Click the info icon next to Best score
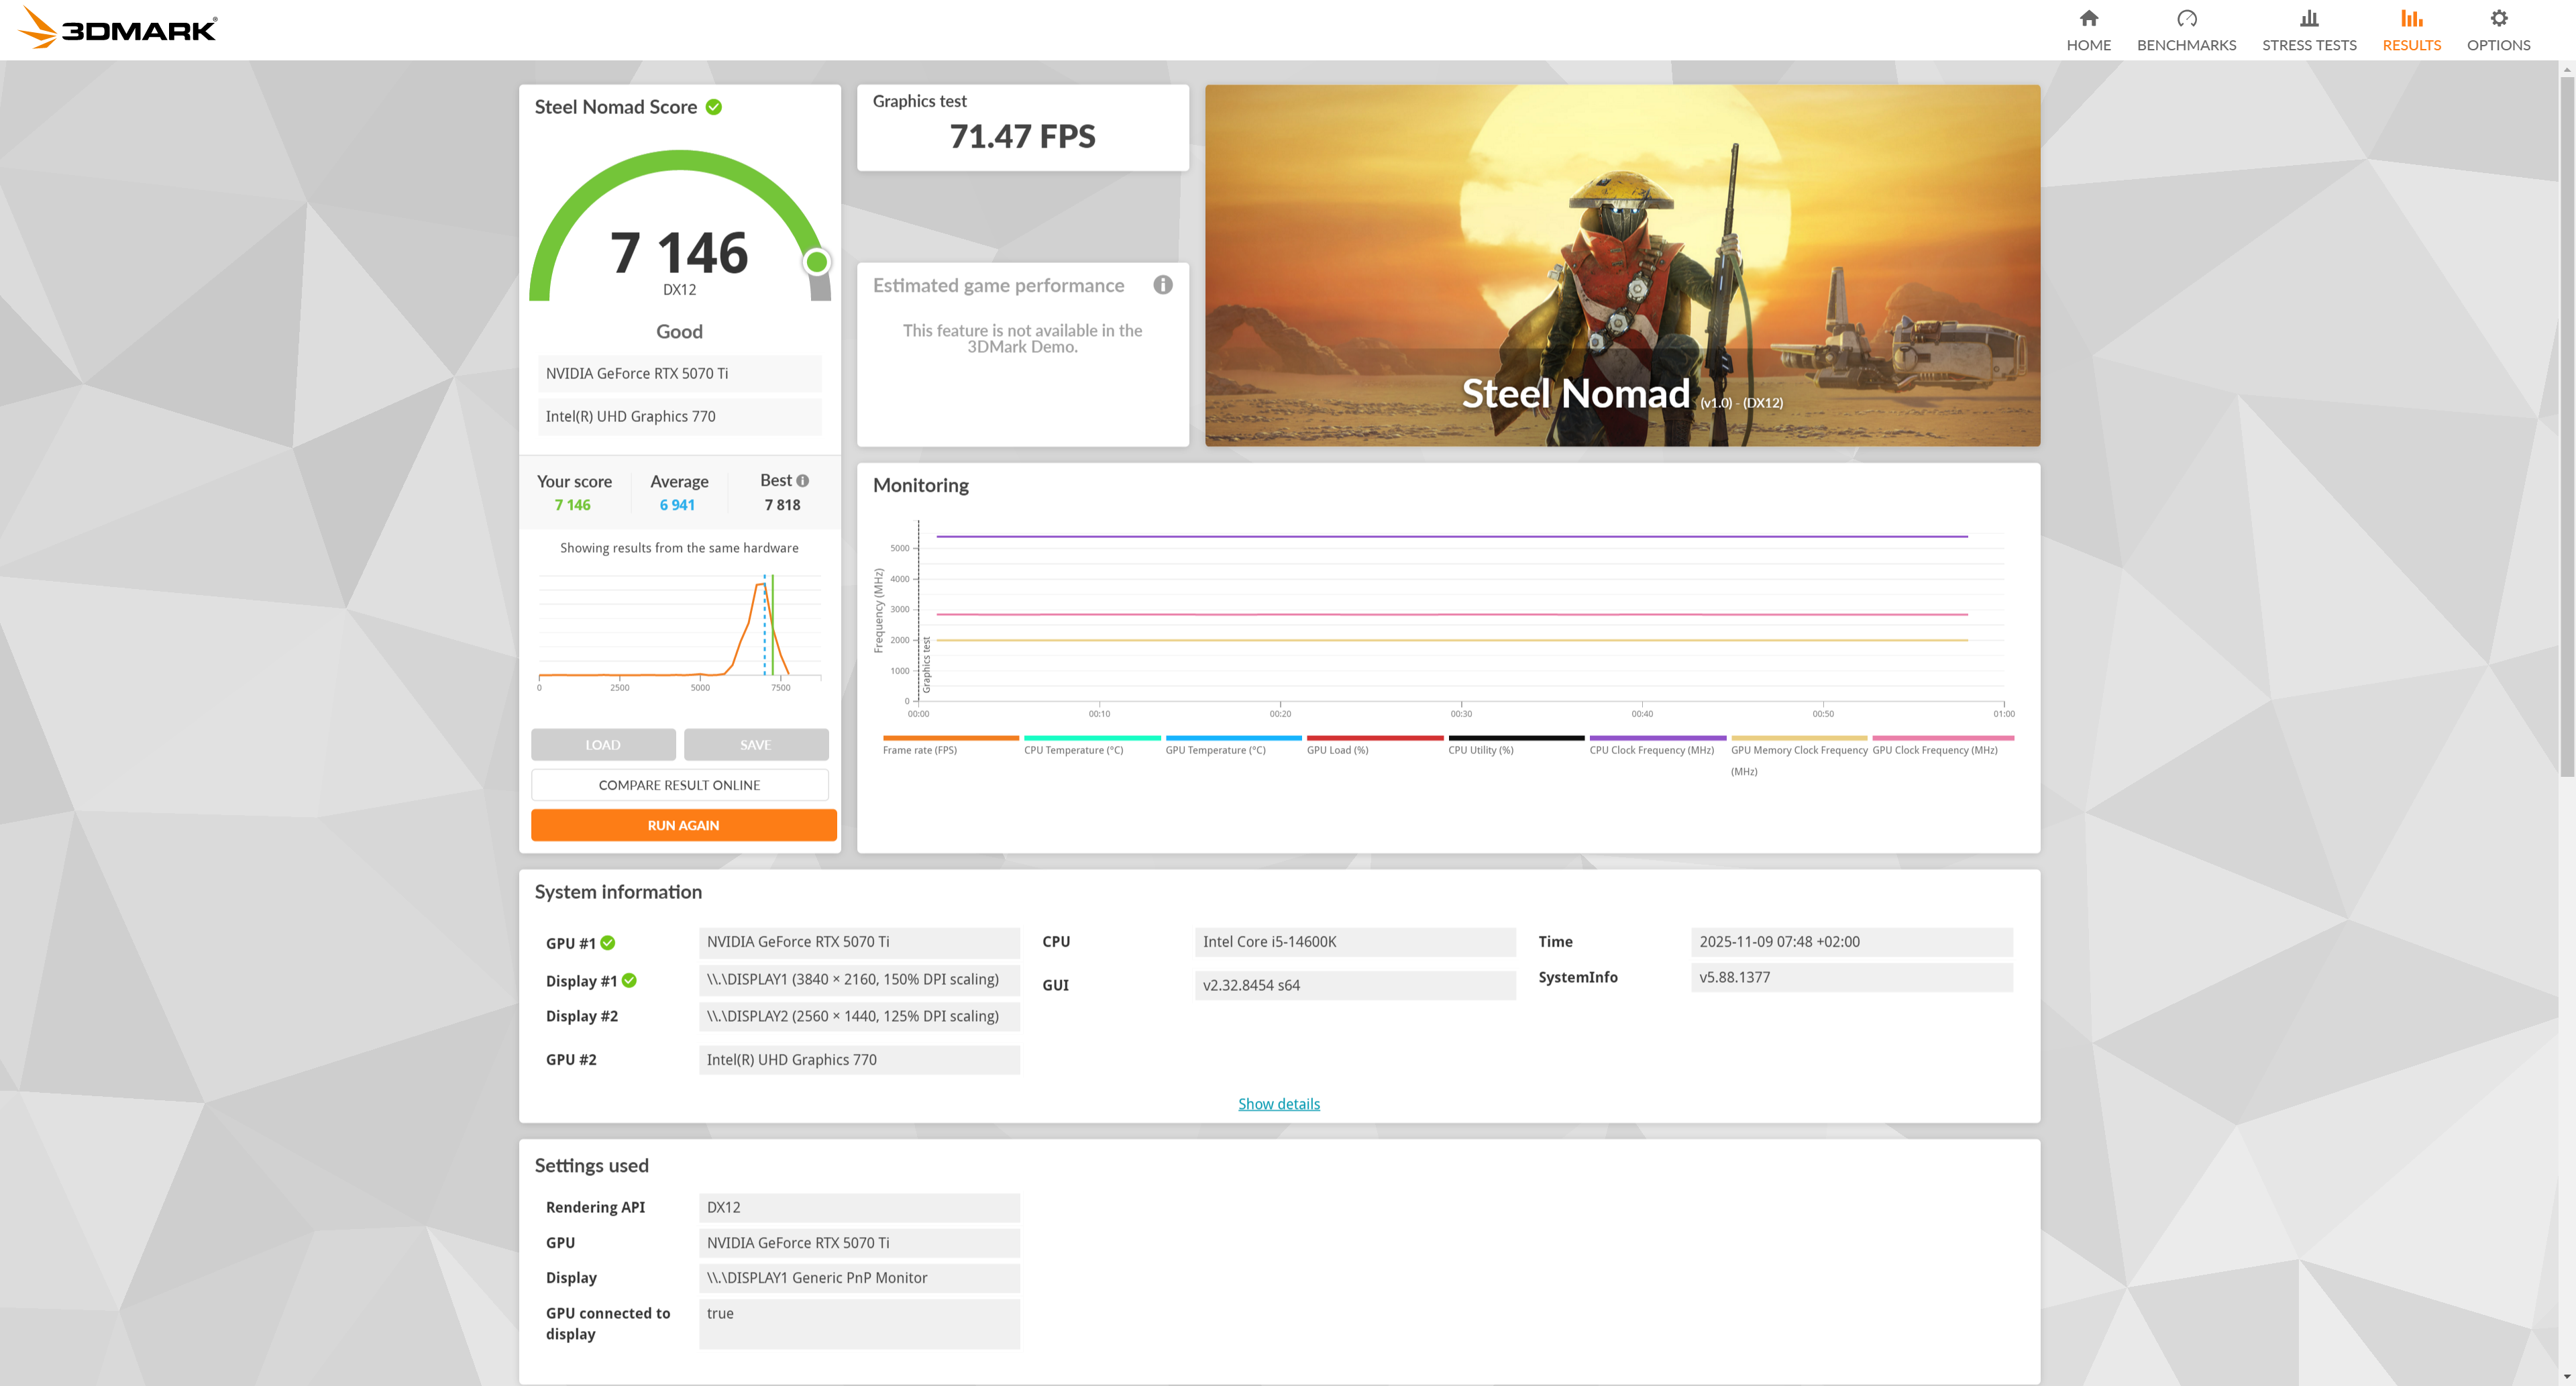 [x=802, y=481]
